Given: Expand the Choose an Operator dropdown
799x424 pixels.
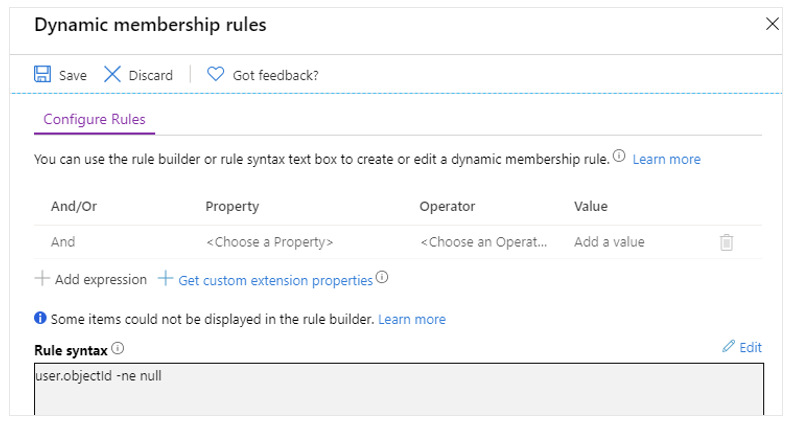Looking at the screenshot, I should (x=484, y=242).
